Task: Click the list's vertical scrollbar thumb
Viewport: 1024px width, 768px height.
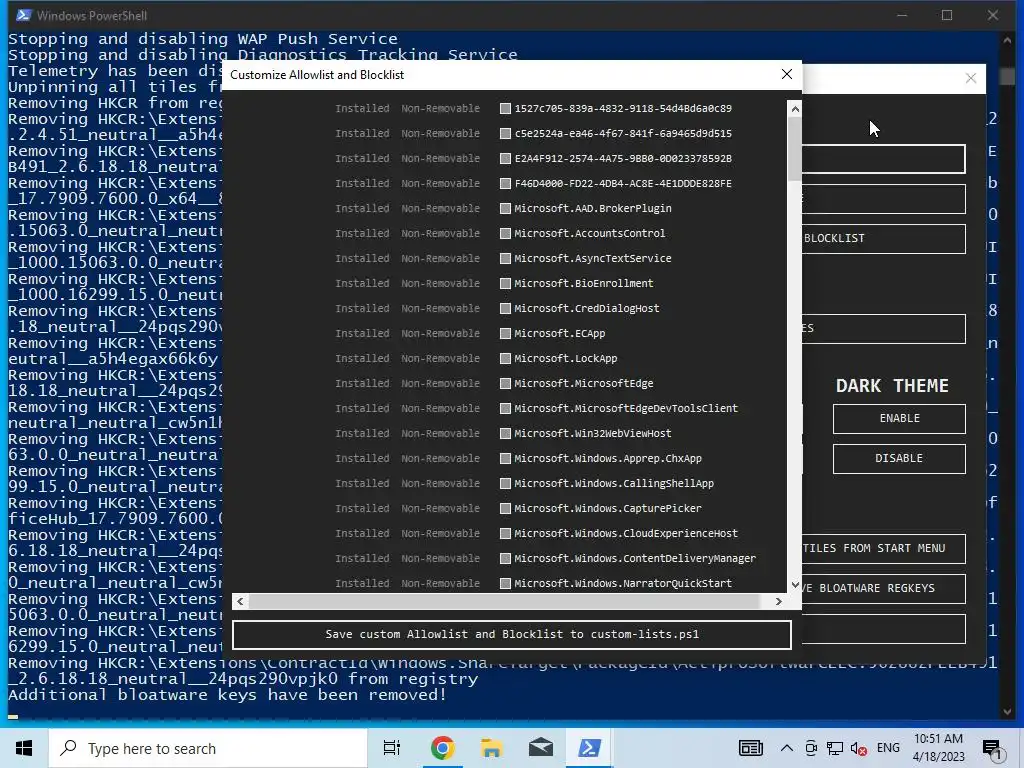Action: (x=795, y=149)
